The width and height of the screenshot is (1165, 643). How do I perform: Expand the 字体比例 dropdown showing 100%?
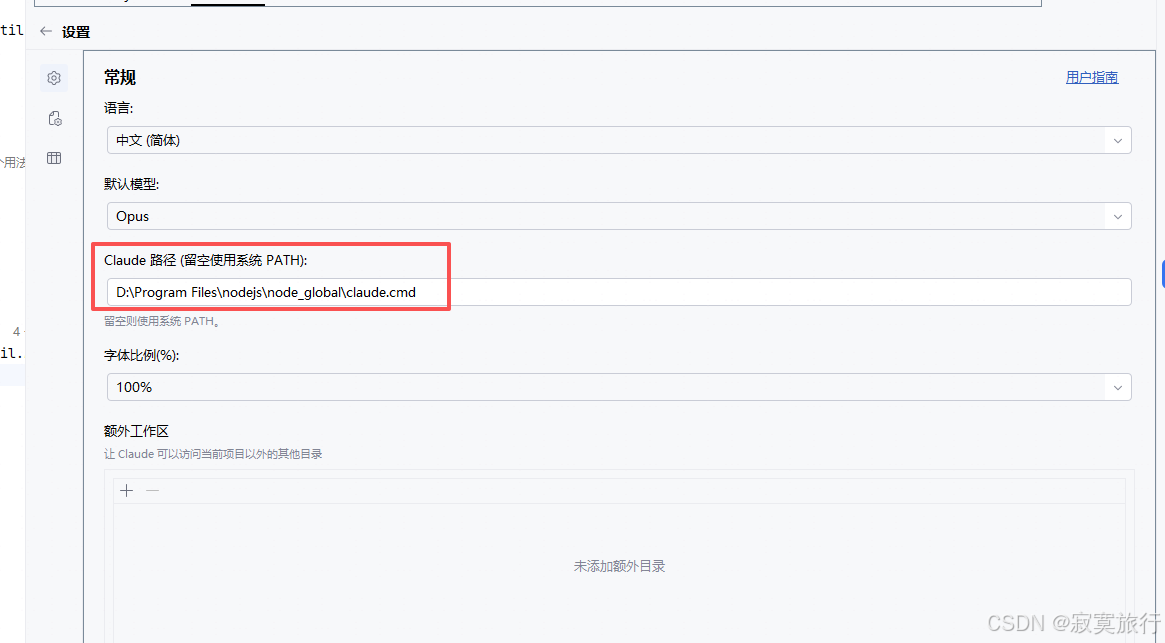coord(619,387)
